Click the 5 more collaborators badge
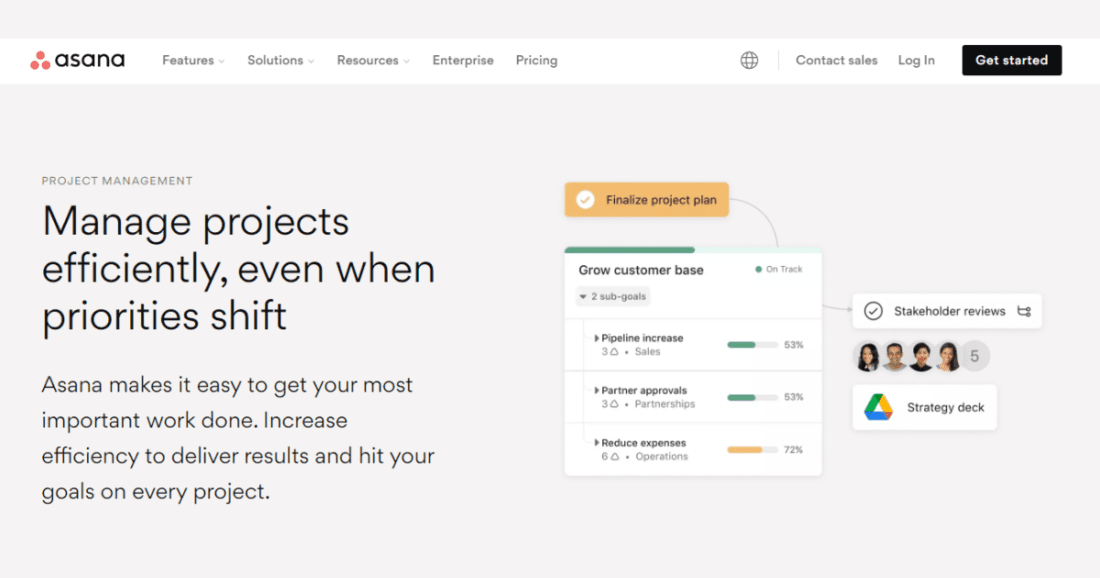This screenshot has width=1100, height=578. pos(975,356)
